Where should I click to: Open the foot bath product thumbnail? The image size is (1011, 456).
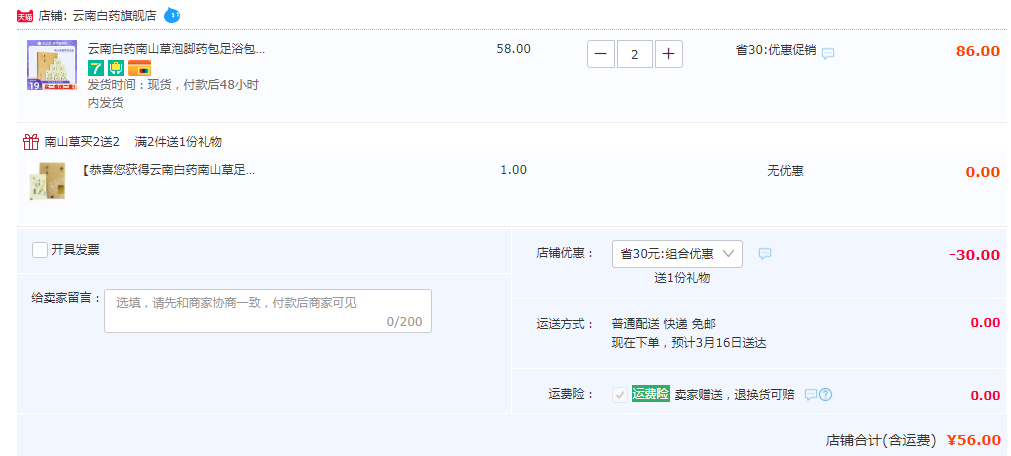[52, 65]
